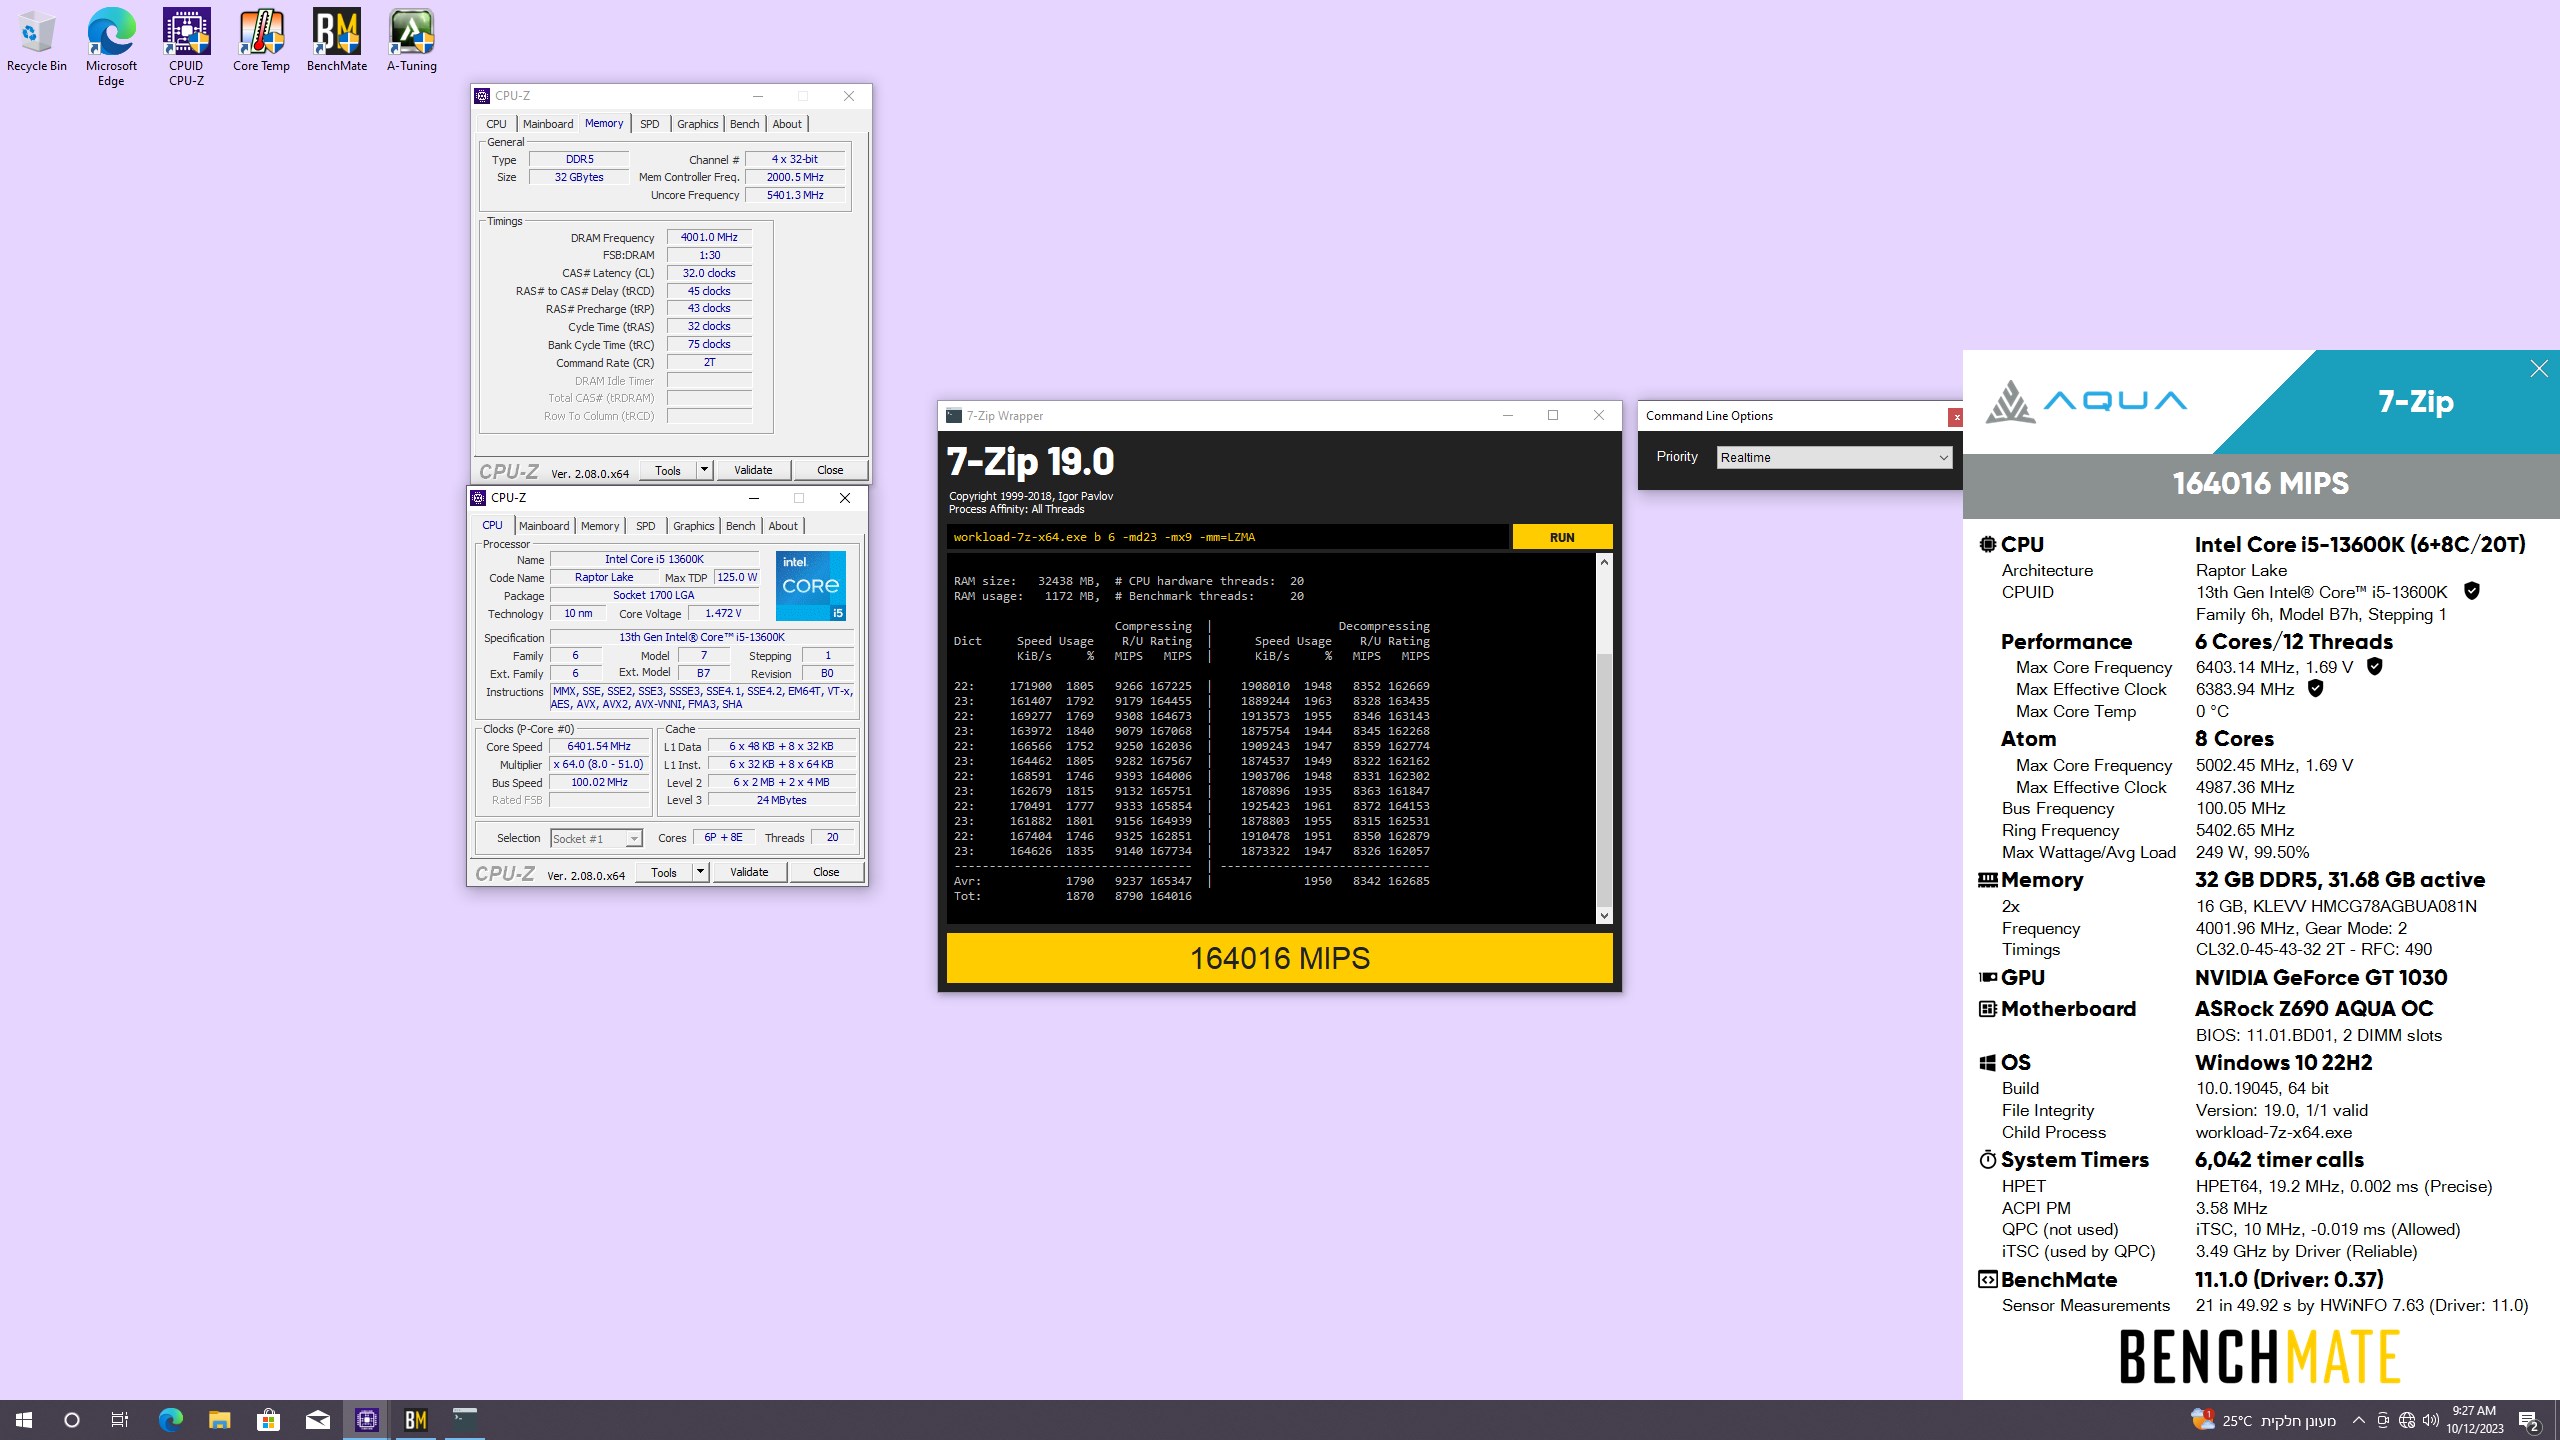Open the Bench tab in upper CPU-Z window
This screenshot has height=1440, width=2560.
(x=744, y=124)
